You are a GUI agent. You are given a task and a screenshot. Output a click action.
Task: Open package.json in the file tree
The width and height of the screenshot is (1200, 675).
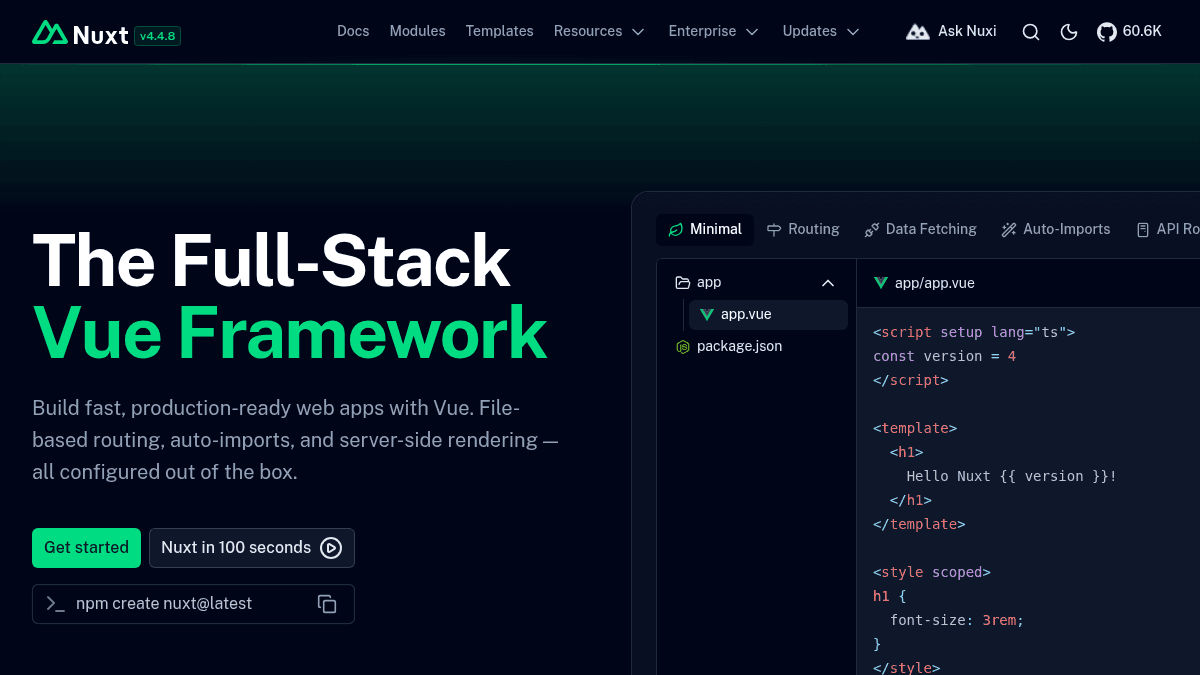point(757,346)
